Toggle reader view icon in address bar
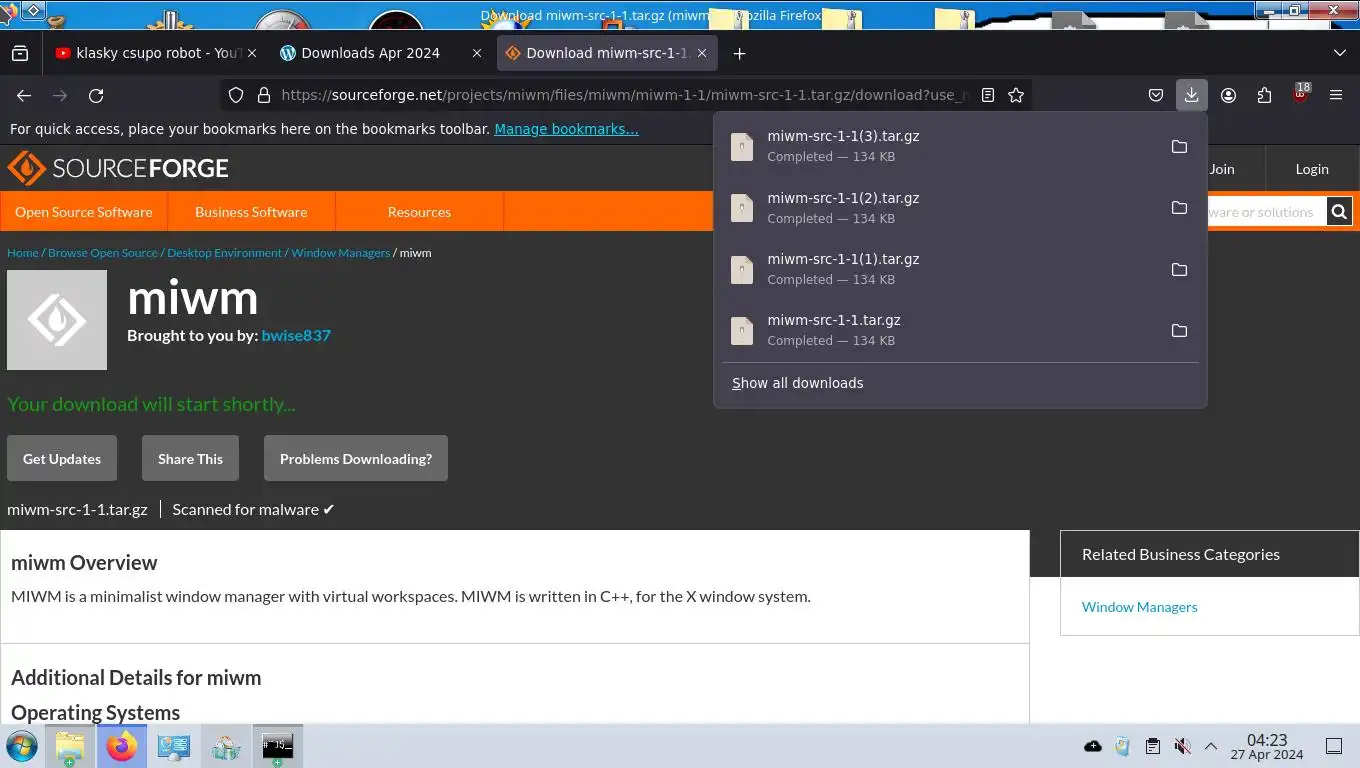 (987, 95)
